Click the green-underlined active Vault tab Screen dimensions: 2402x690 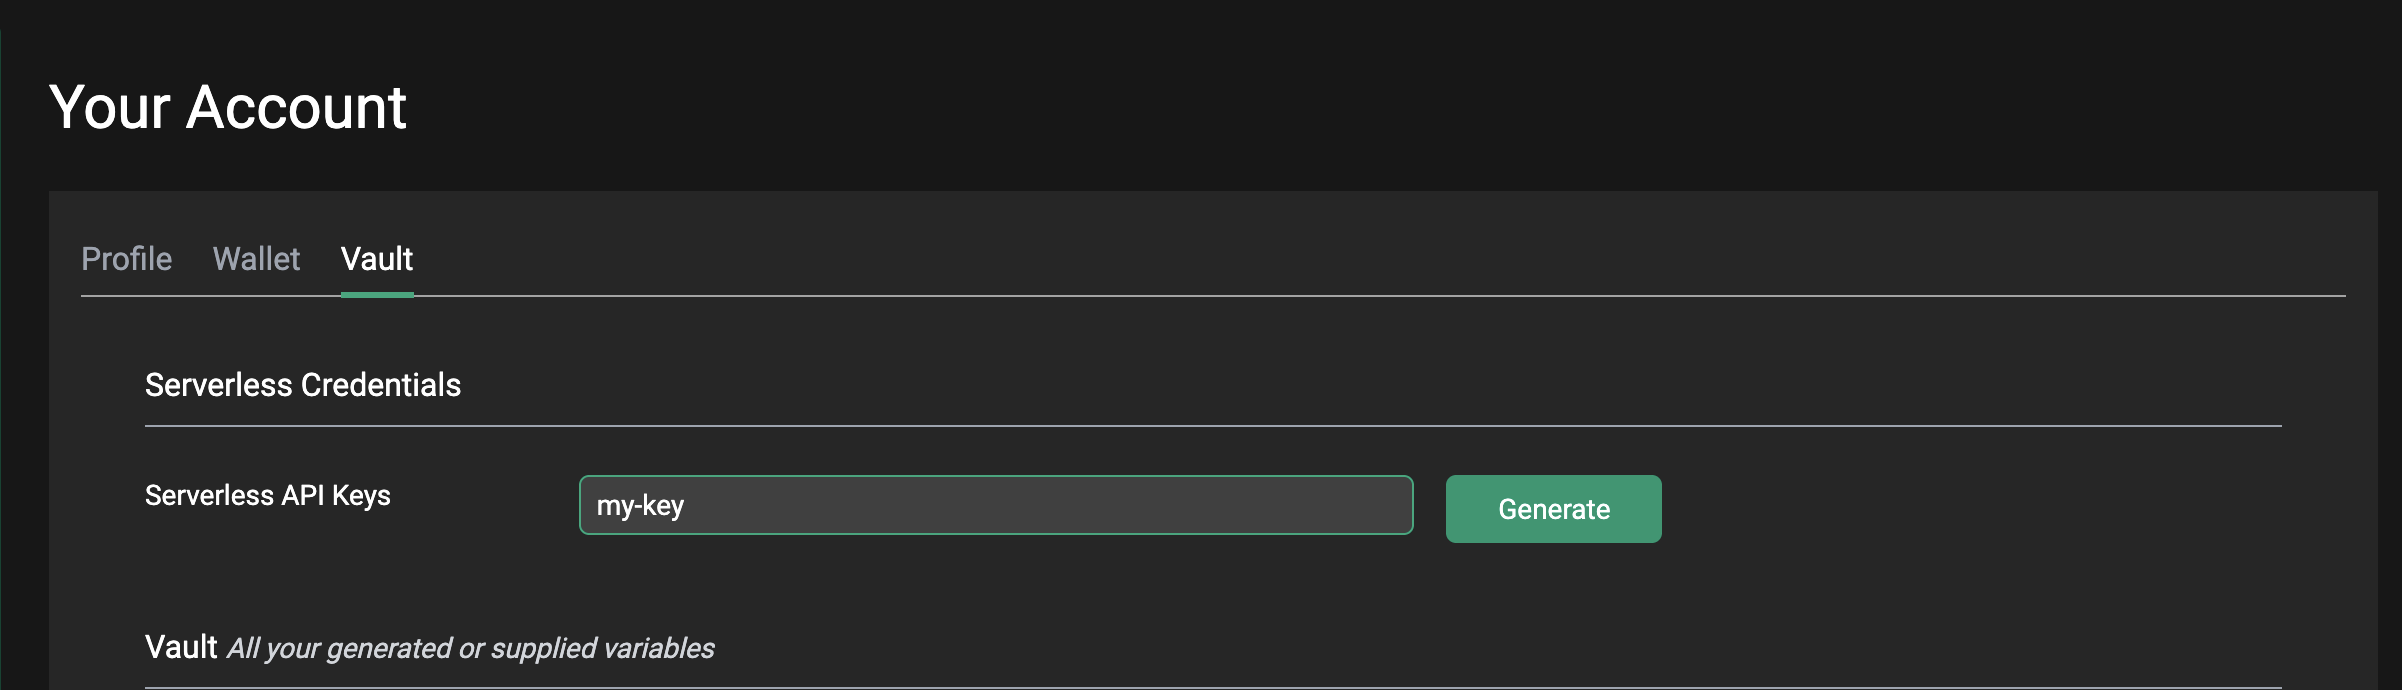pyautogui.click(x=377, y=259)
